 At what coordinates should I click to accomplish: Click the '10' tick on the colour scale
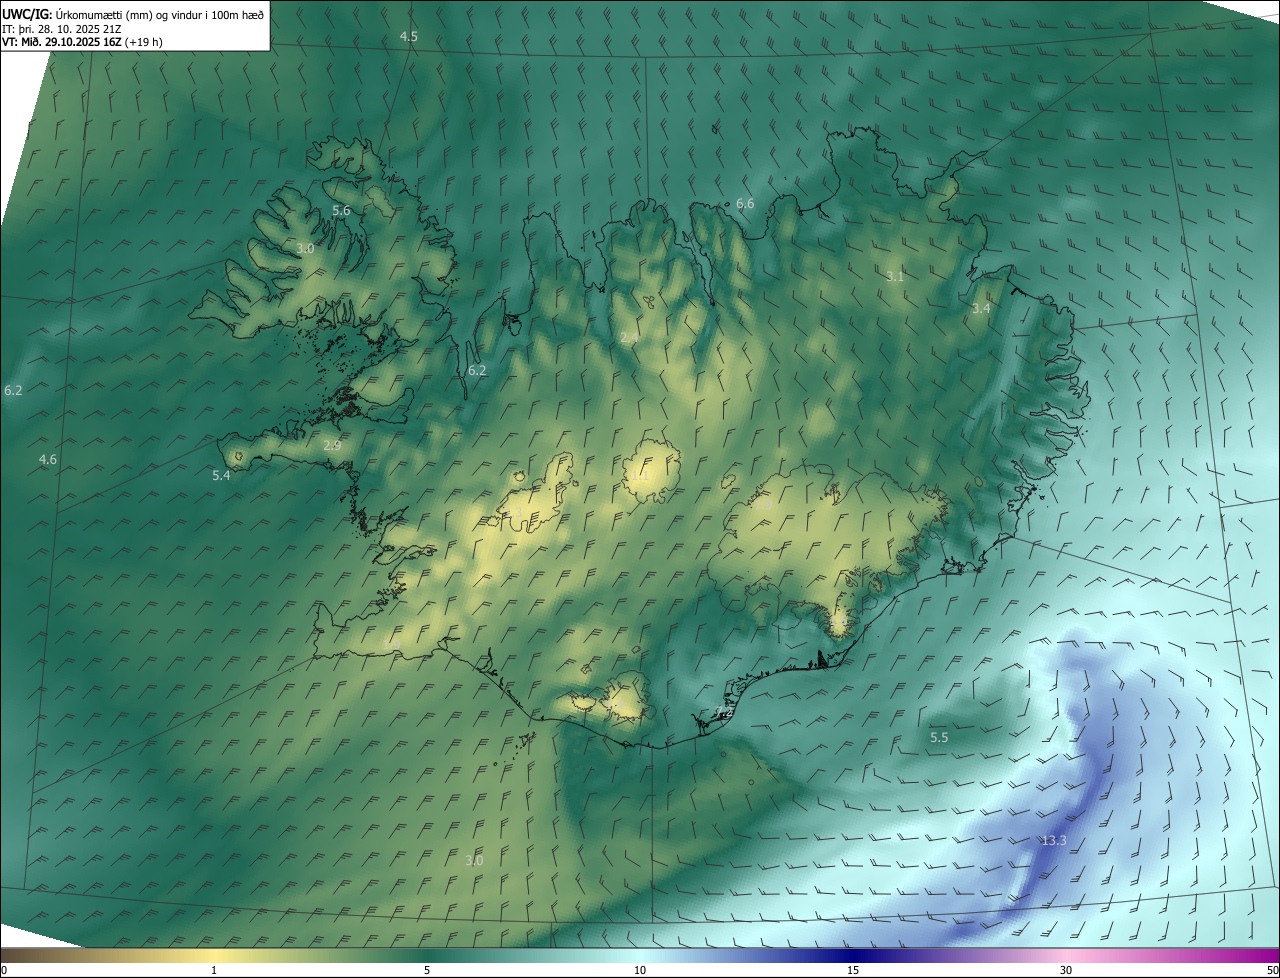click(x=640, y=970)
